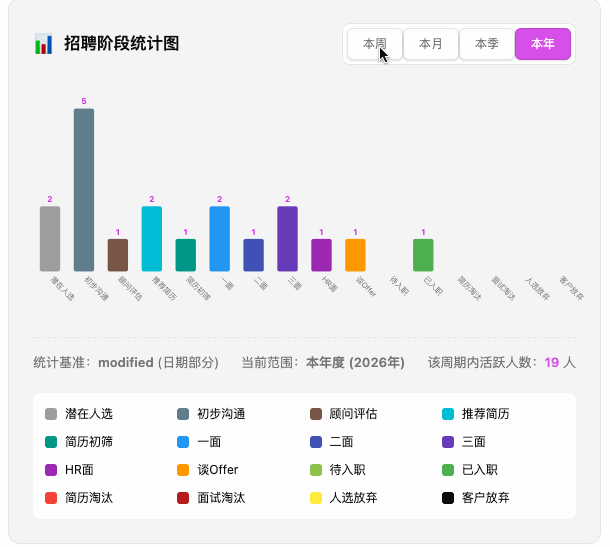The image size is (610, 547).
Task: Click the indigo 二面 bar
Action: tap(254, 255)
